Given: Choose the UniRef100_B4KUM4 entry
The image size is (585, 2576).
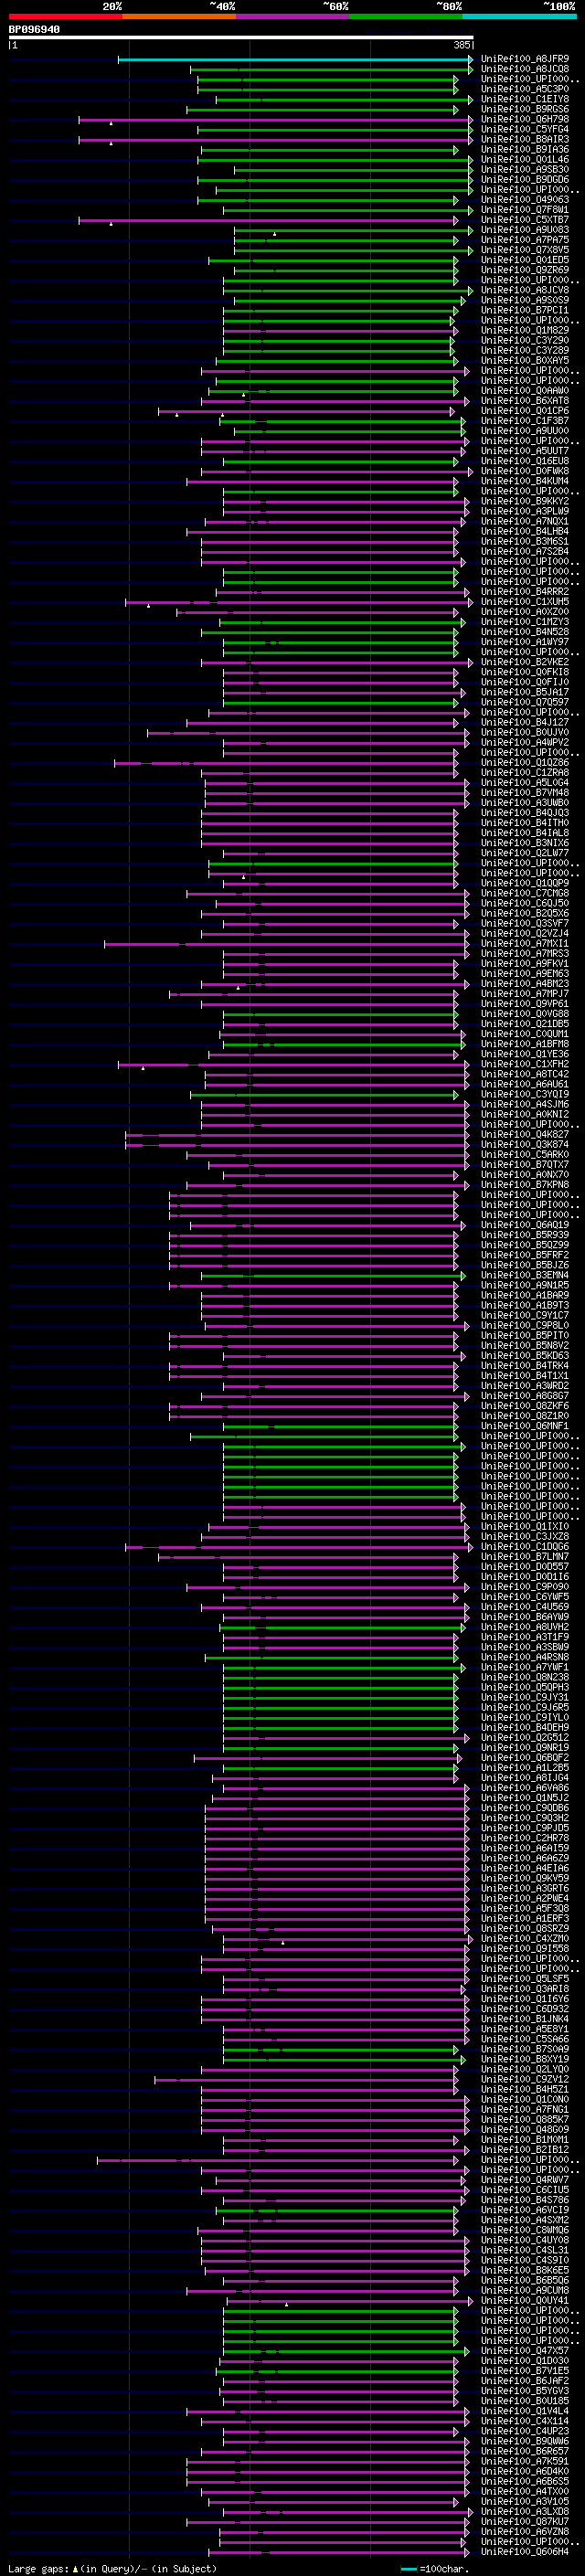Looking at the screenshot, I should point(525,481).
